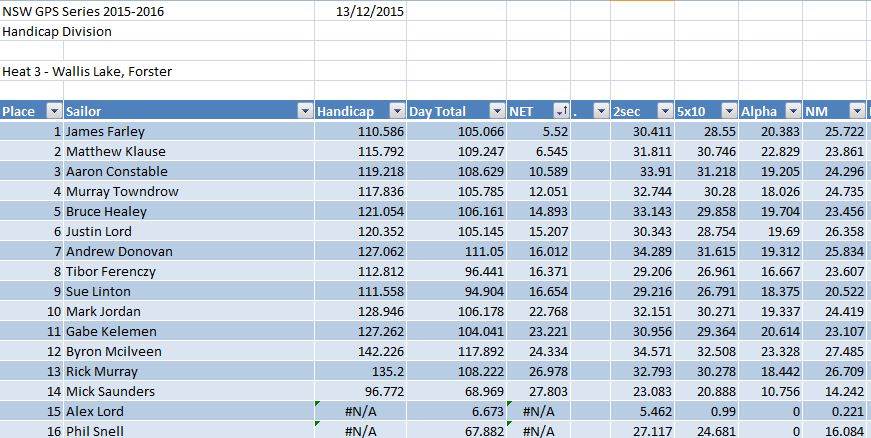Screen dimensions: 871x438
Task: Click the NSW GPS Series 2015-2016 title cell
Action: [x=84, y=11]
